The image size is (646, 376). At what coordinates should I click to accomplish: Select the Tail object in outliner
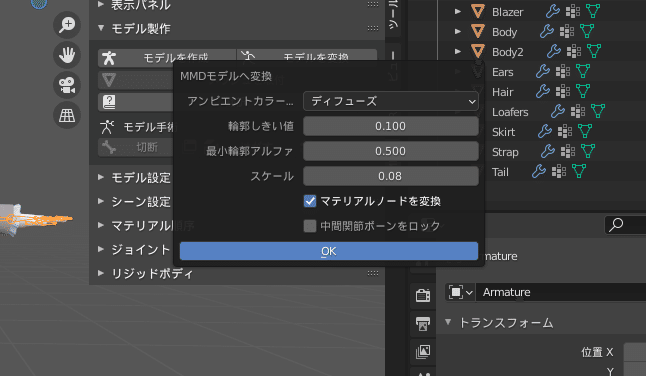(500, 172)
